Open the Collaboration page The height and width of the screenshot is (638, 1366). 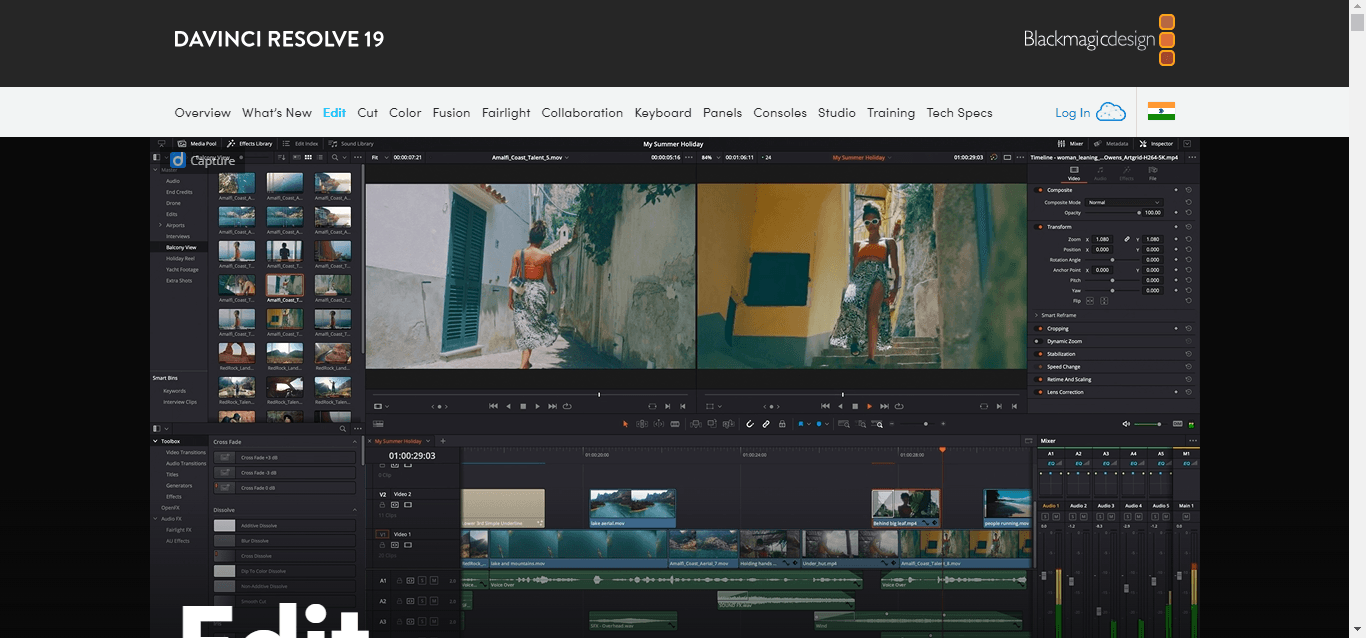(582, 113)
